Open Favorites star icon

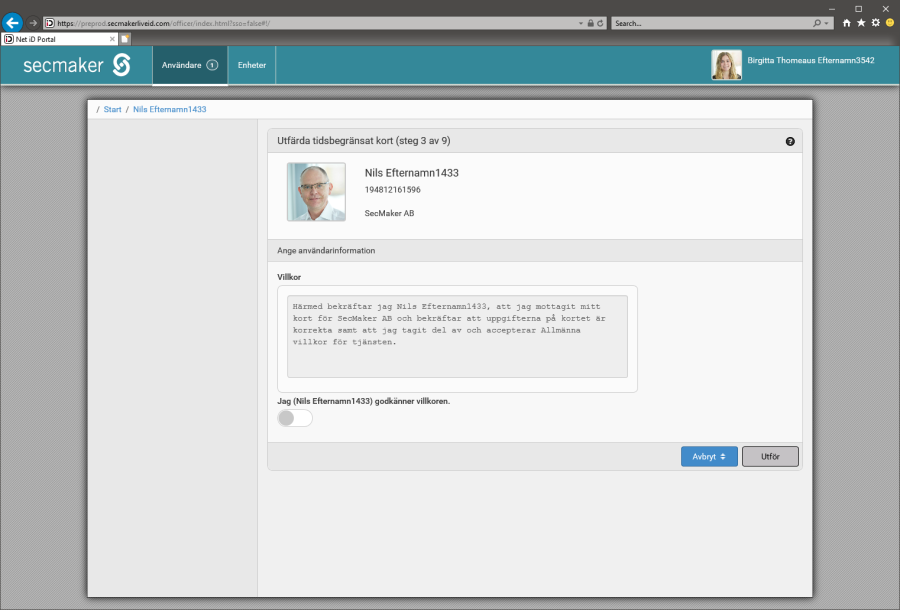point(861,23)
